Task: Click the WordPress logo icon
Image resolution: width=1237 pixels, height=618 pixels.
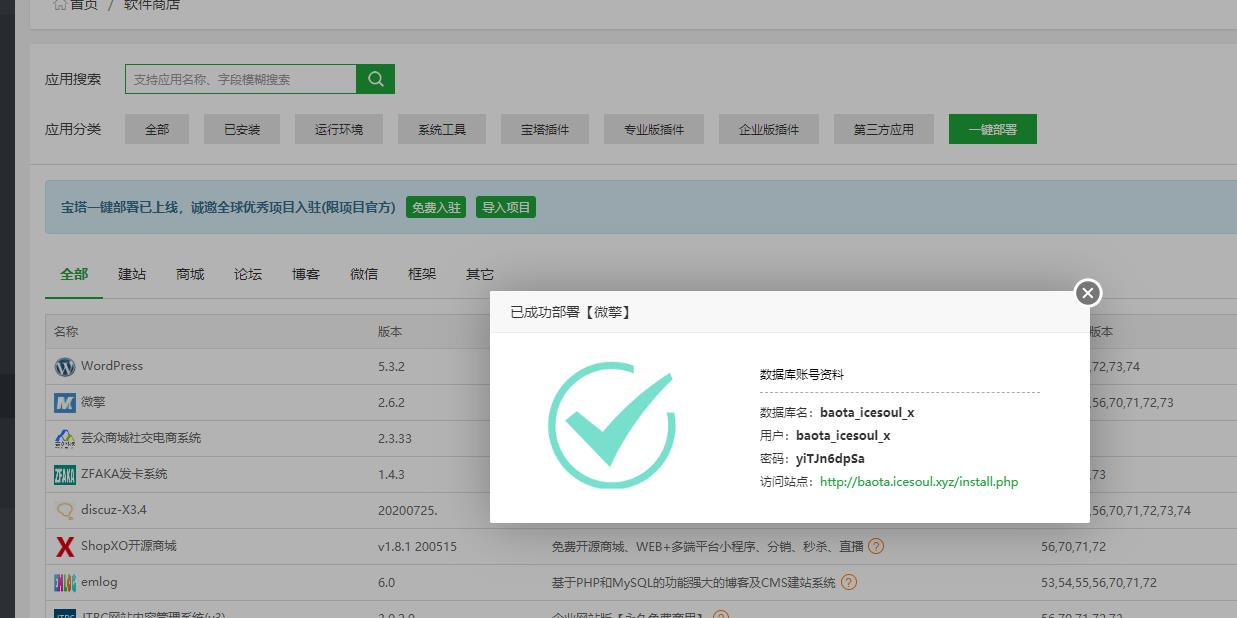Action: tap(65, 367)
